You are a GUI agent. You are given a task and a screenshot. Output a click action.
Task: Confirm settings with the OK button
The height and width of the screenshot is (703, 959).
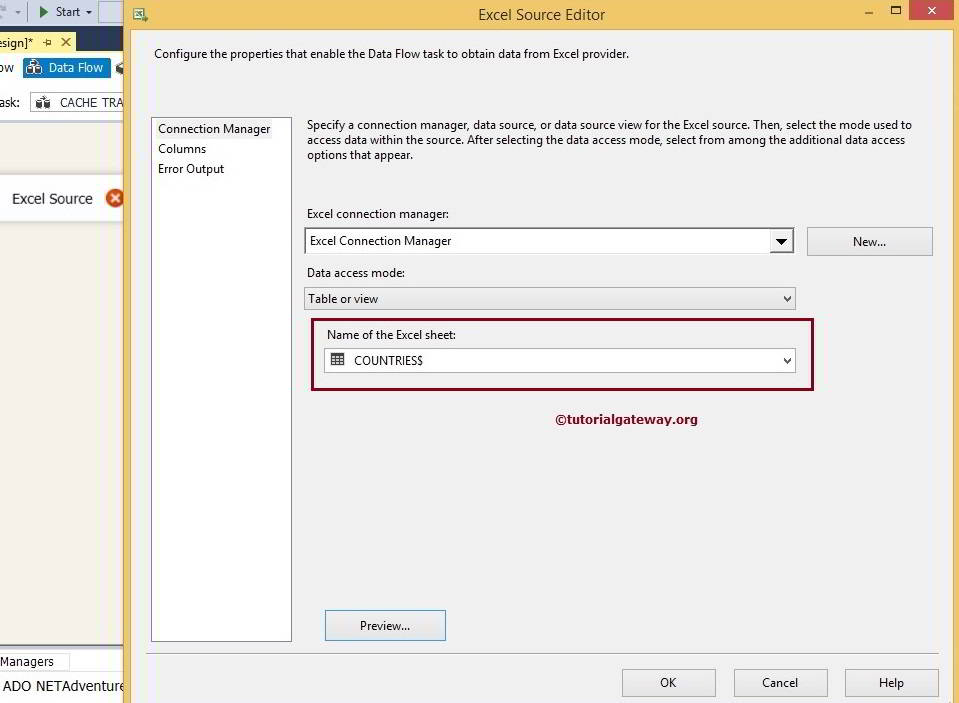click(x=668, y=682)
